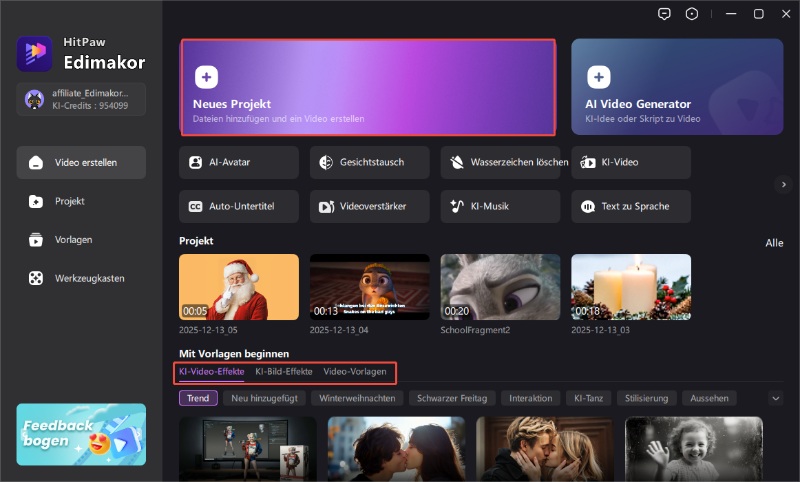
Task: Switch to KI-Bild-Effekte tab
Action: [284, 371]
